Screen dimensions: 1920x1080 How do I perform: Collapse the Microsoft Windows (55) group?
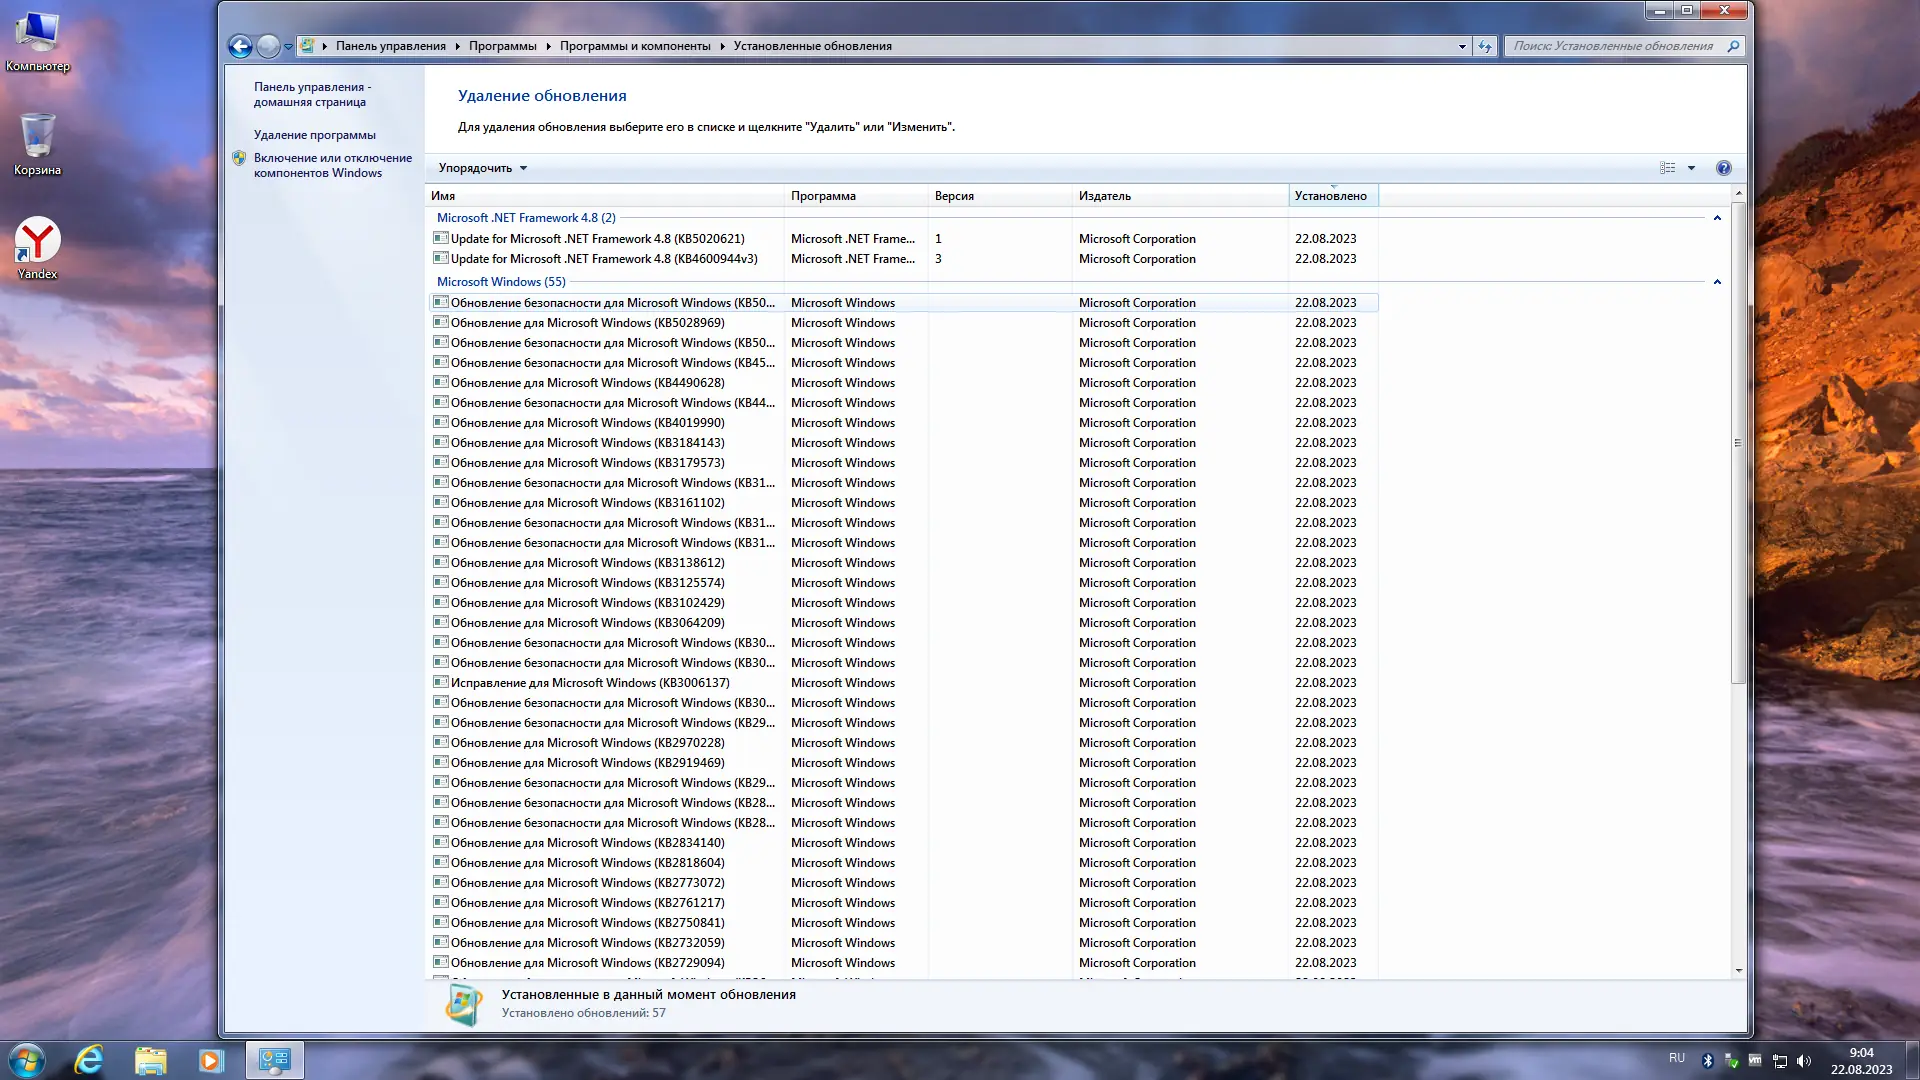[x=1717, y=282]
